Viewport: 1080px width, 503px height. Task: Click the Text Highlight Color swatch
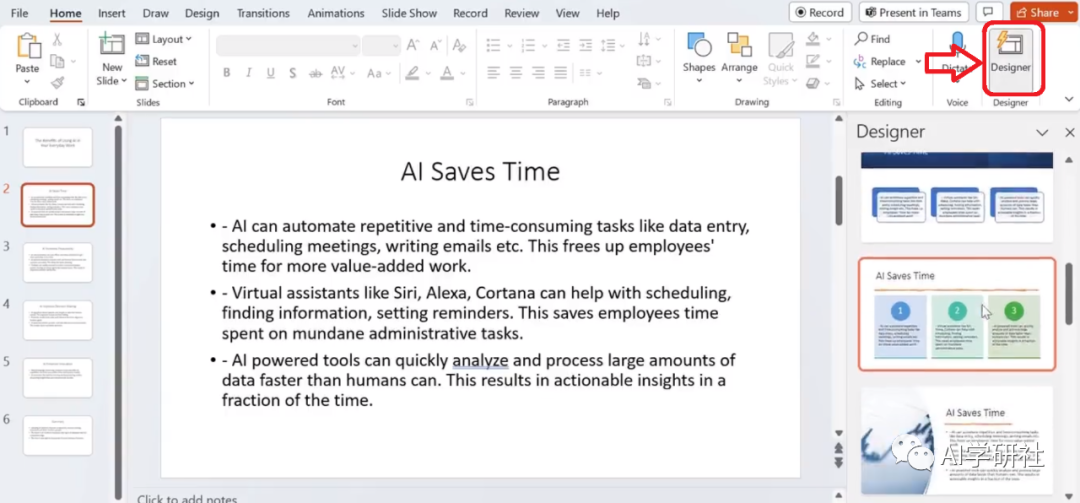tap(412, 72)
